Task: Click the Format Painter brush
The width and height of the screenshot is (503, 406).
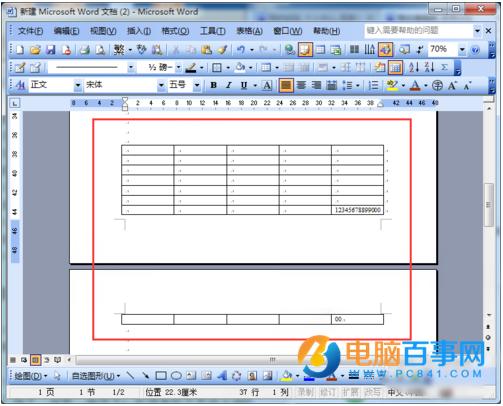Action: pos(222,50)
